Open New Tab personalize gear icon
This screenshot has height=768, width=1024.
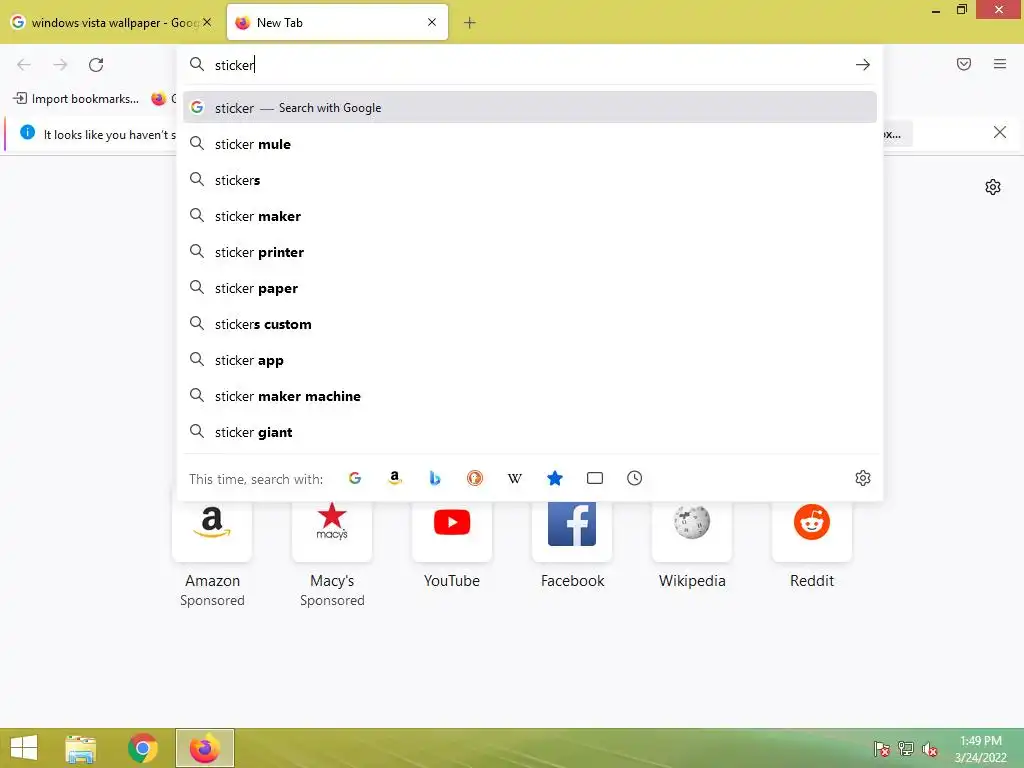pyautogui.click(x=993, y=187)
